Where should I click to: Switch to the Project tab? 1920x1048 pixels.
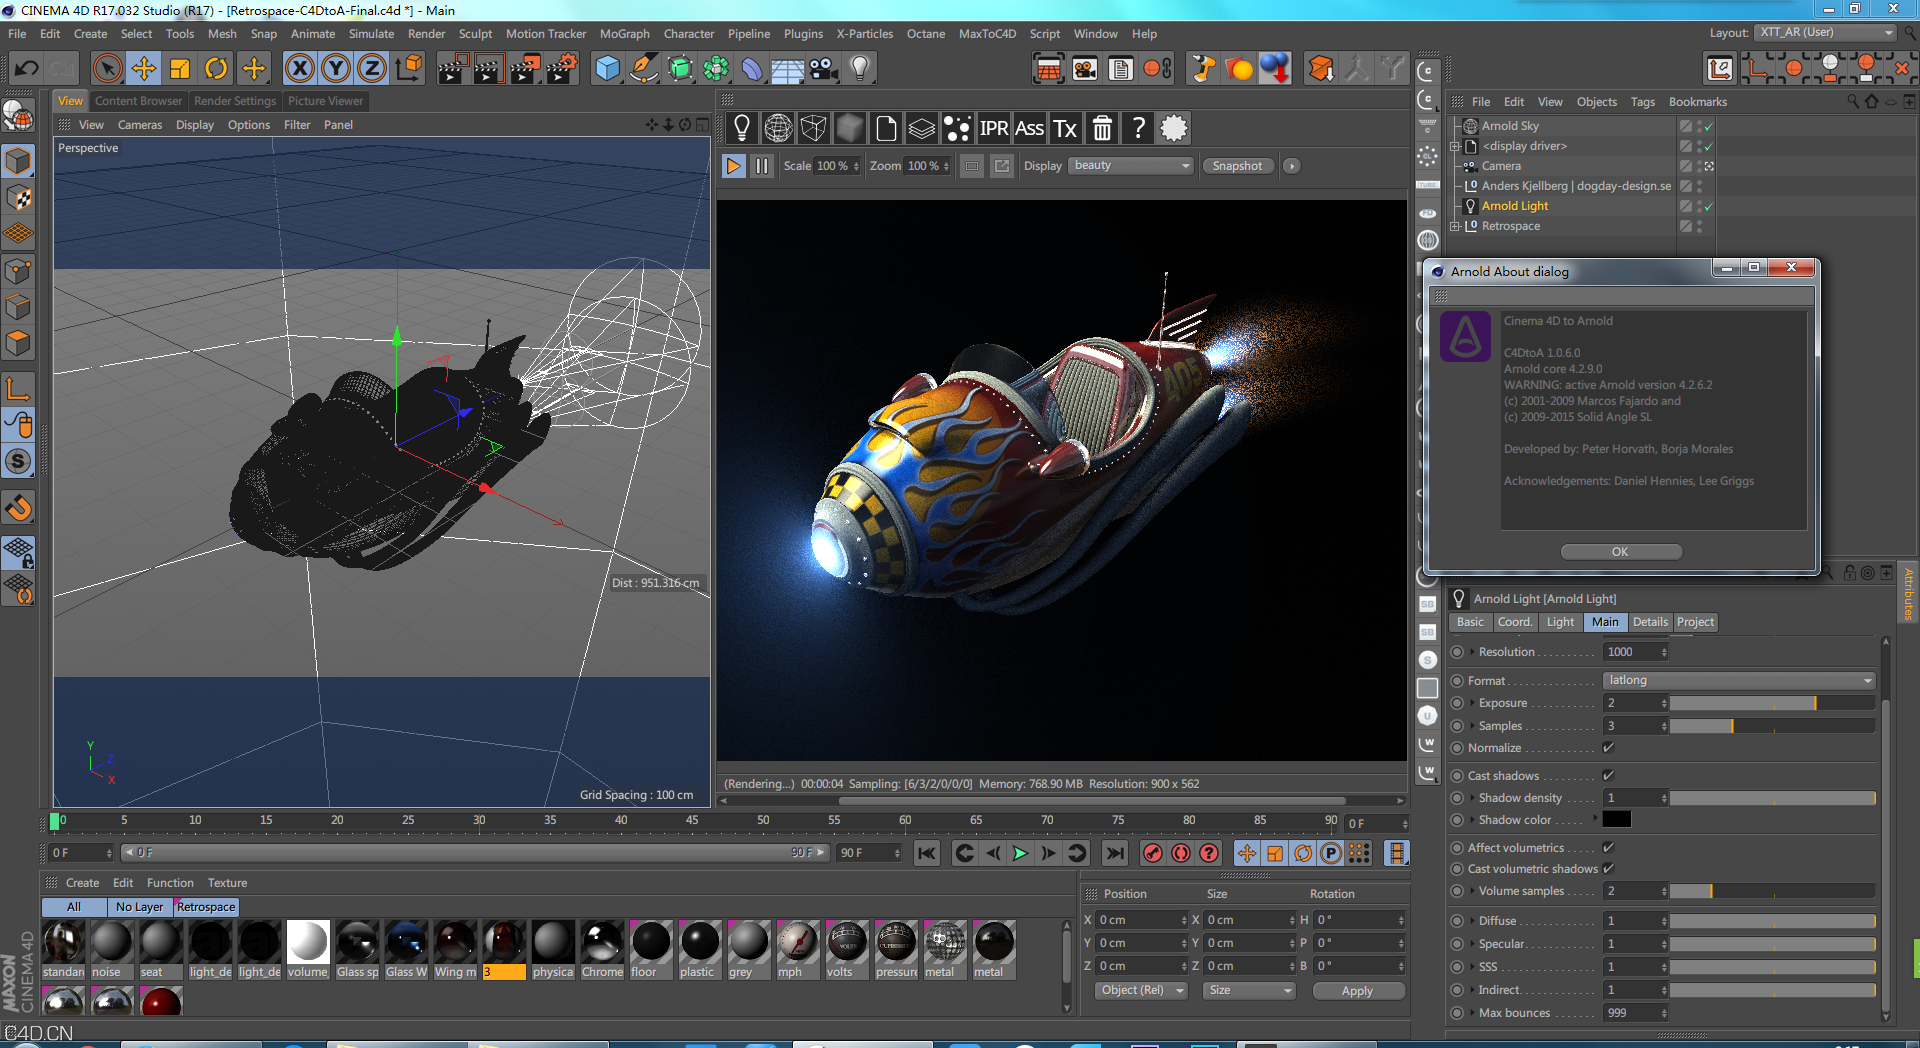pyautogui.click(x=1695, y=622)
